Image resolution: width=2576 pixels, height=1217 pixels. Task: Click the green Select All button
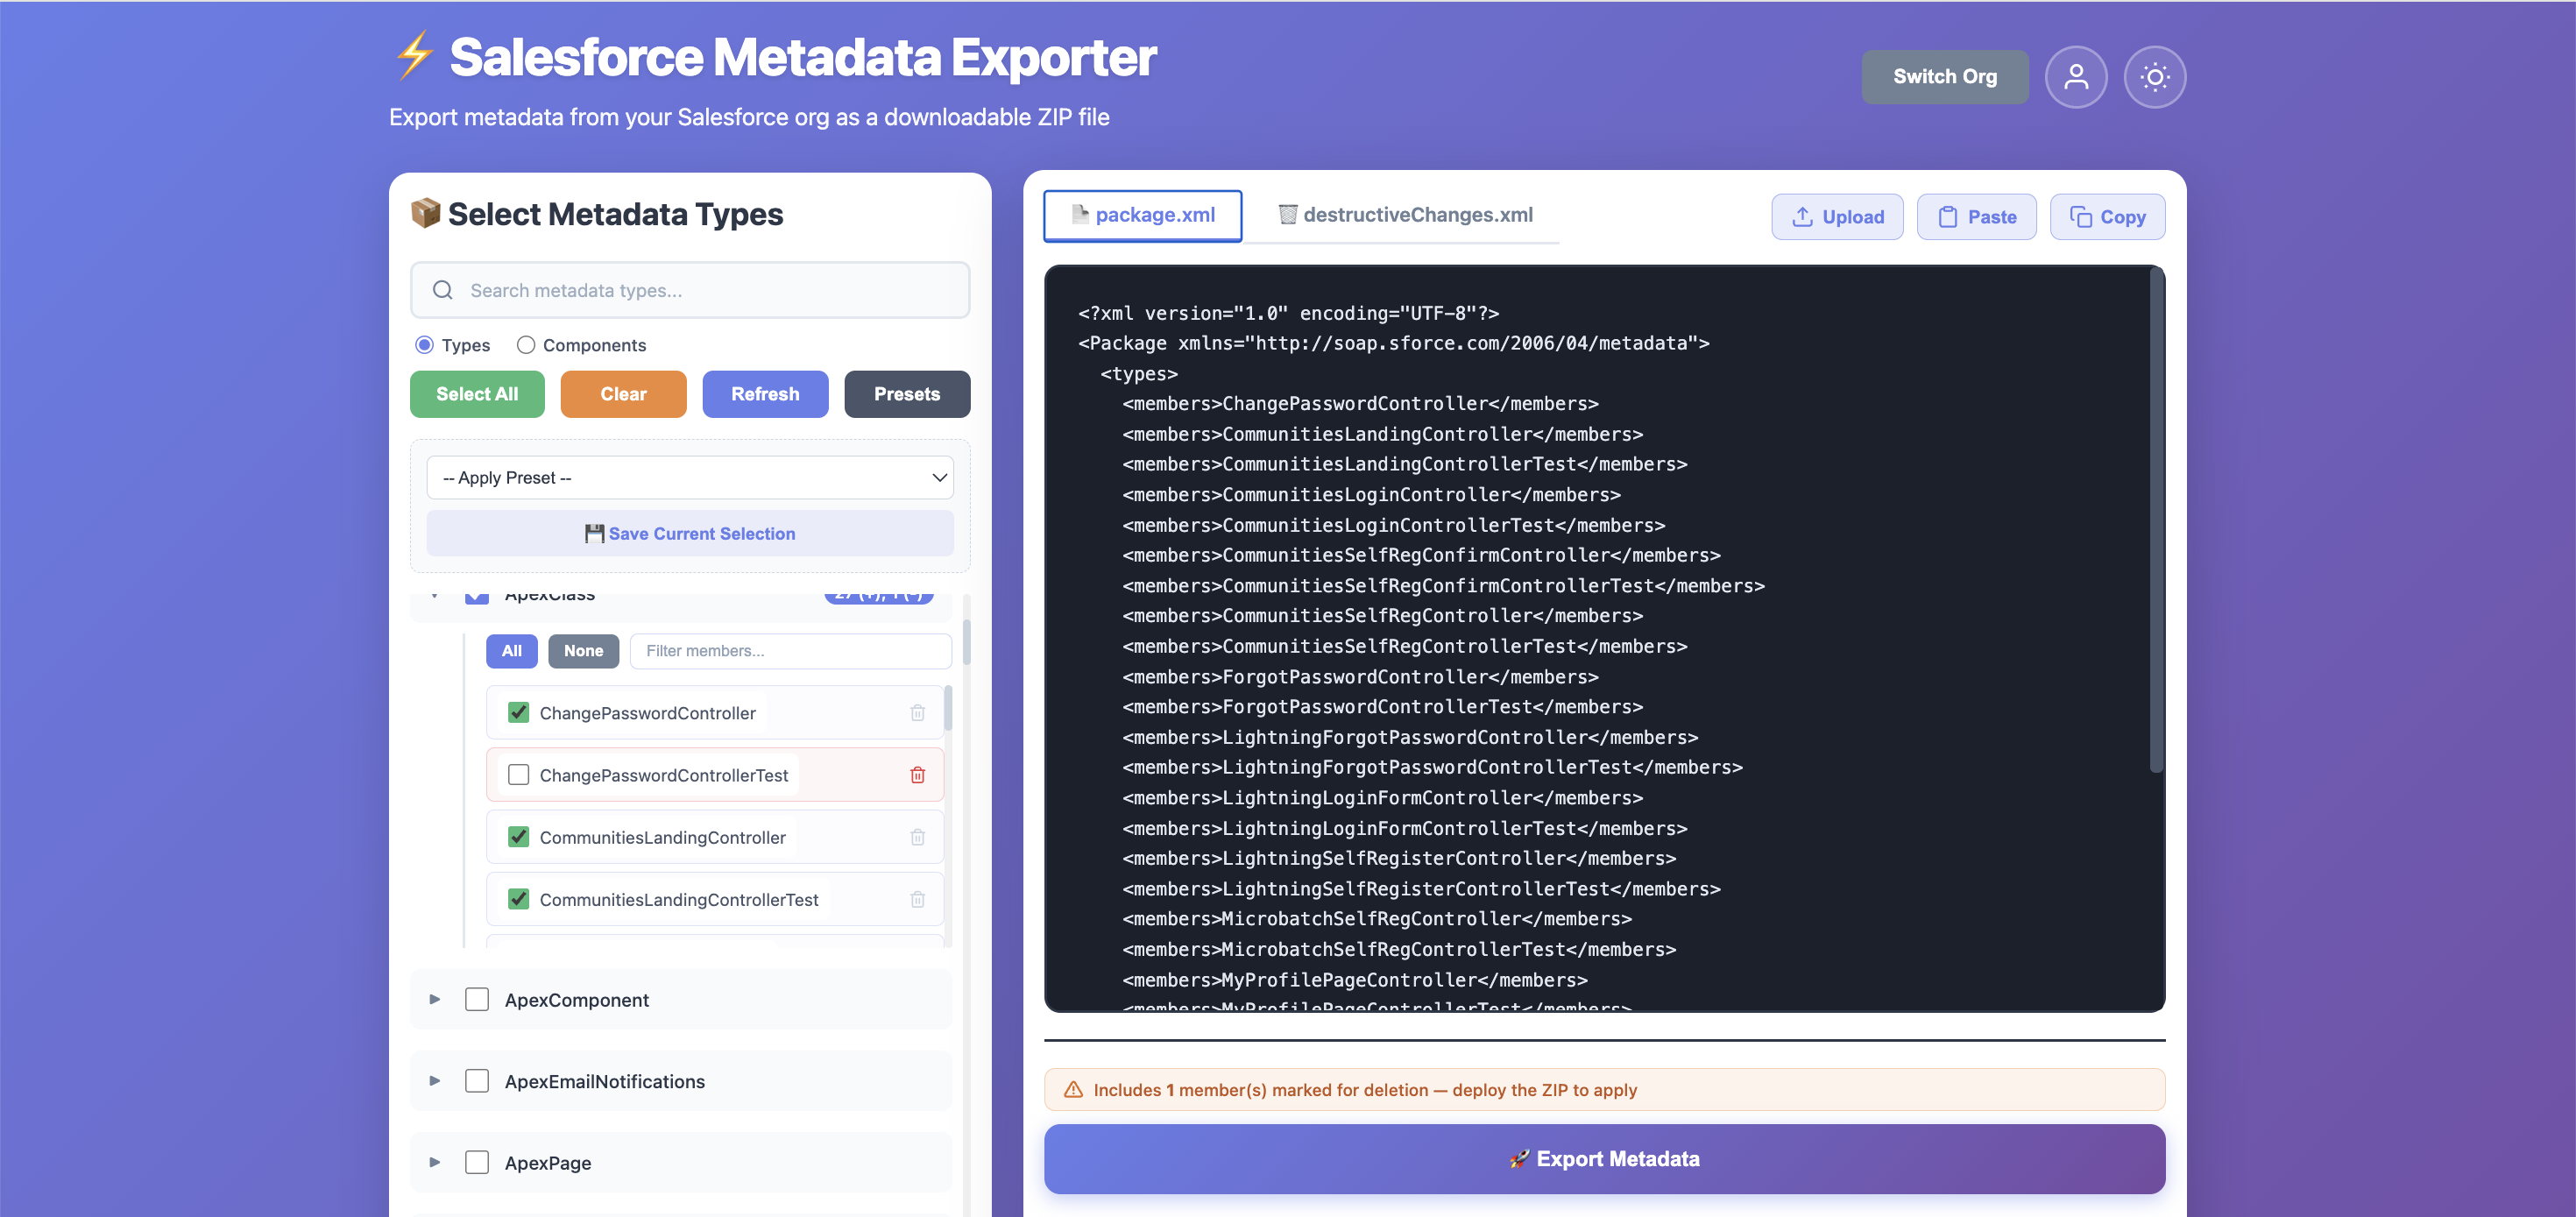(x=477, y=394)
